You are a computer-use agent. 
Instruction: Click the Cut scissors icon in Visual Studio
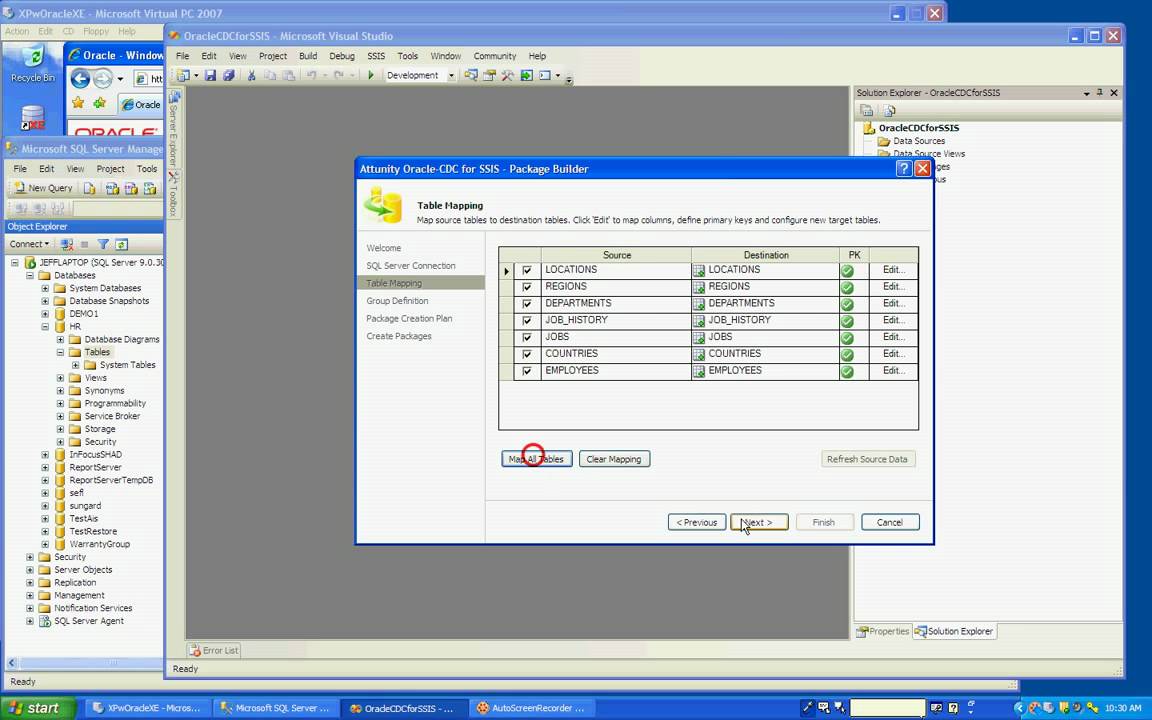pos(251,75)
